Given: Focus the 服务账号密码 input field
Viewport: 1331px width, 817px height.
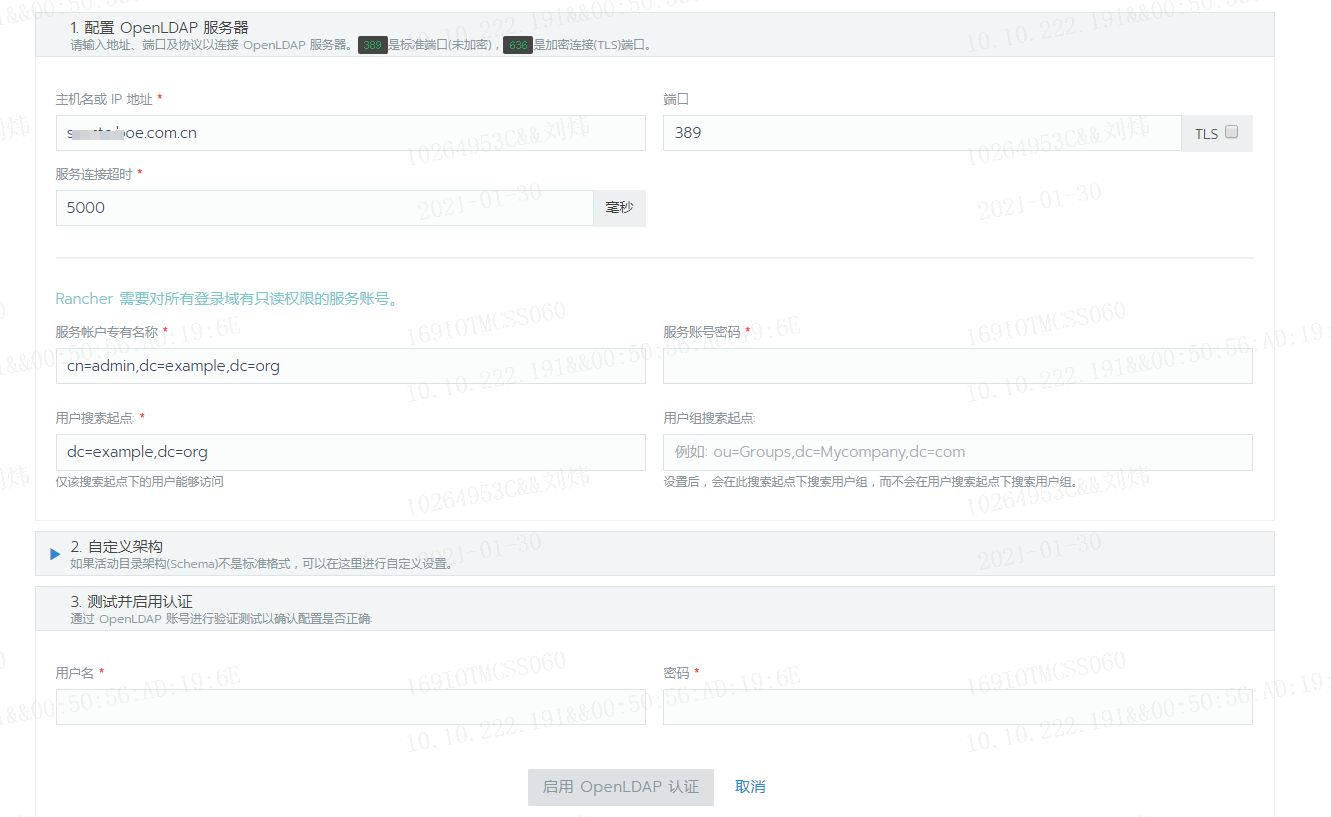Looking at the screenshot, I should tap(958, 366).
